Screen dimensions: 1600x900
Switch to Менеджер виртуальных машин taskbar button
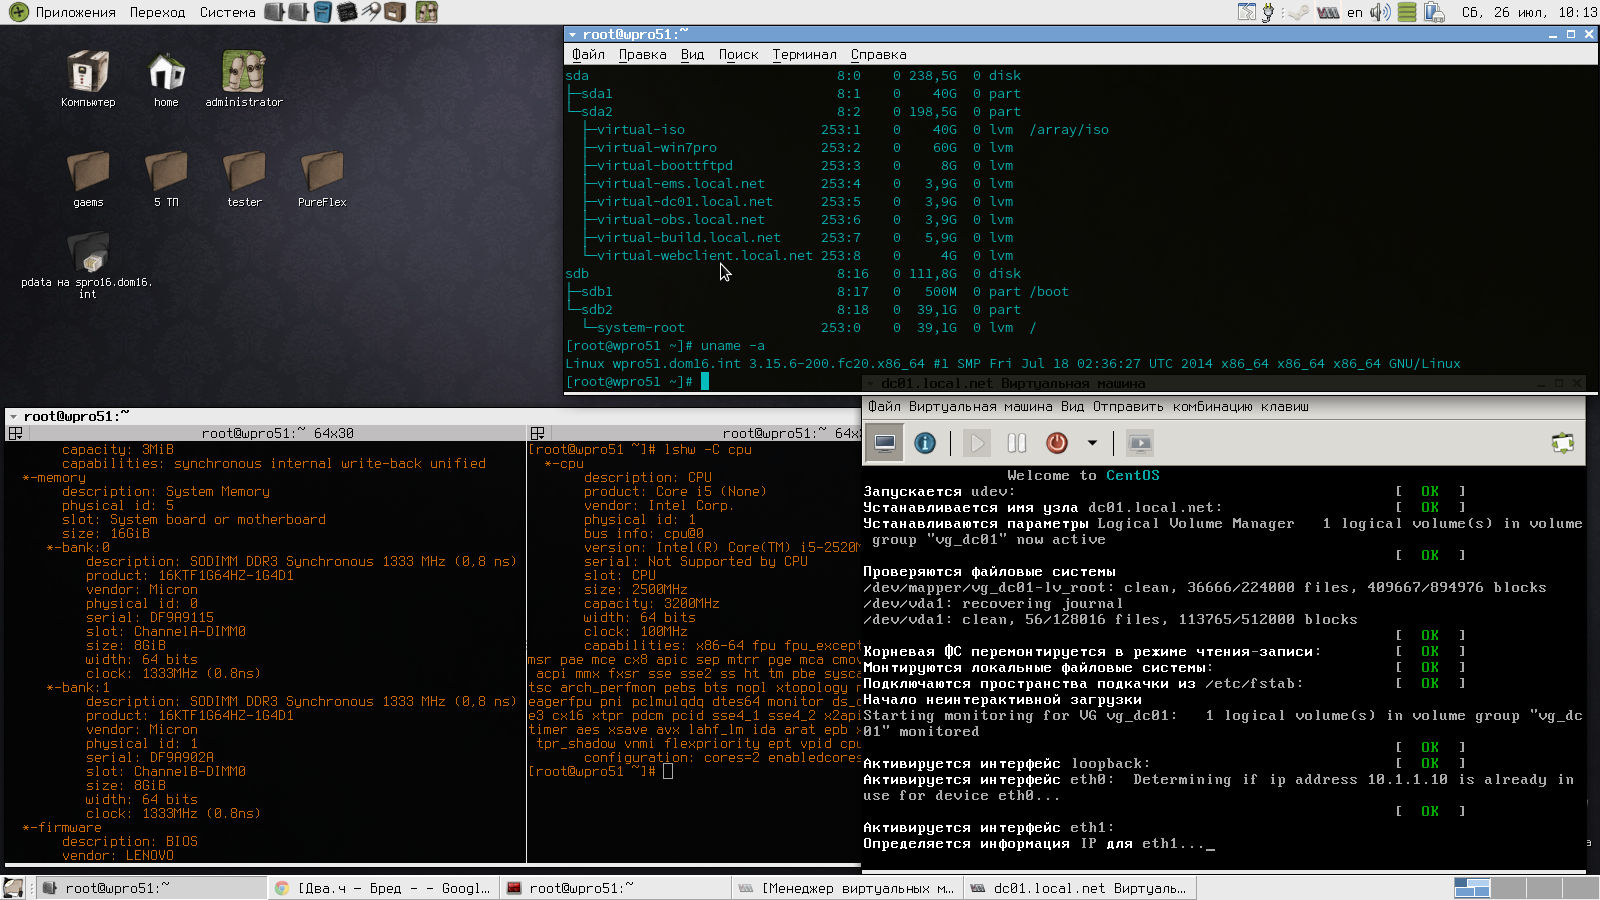coord(847,888)
